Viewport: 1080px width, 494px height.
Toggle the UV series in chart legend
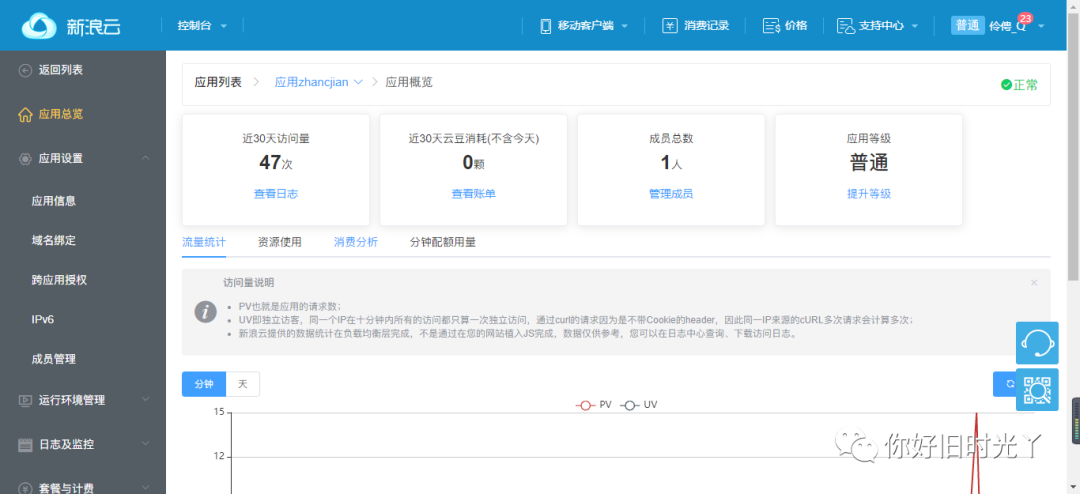[638, 405]
